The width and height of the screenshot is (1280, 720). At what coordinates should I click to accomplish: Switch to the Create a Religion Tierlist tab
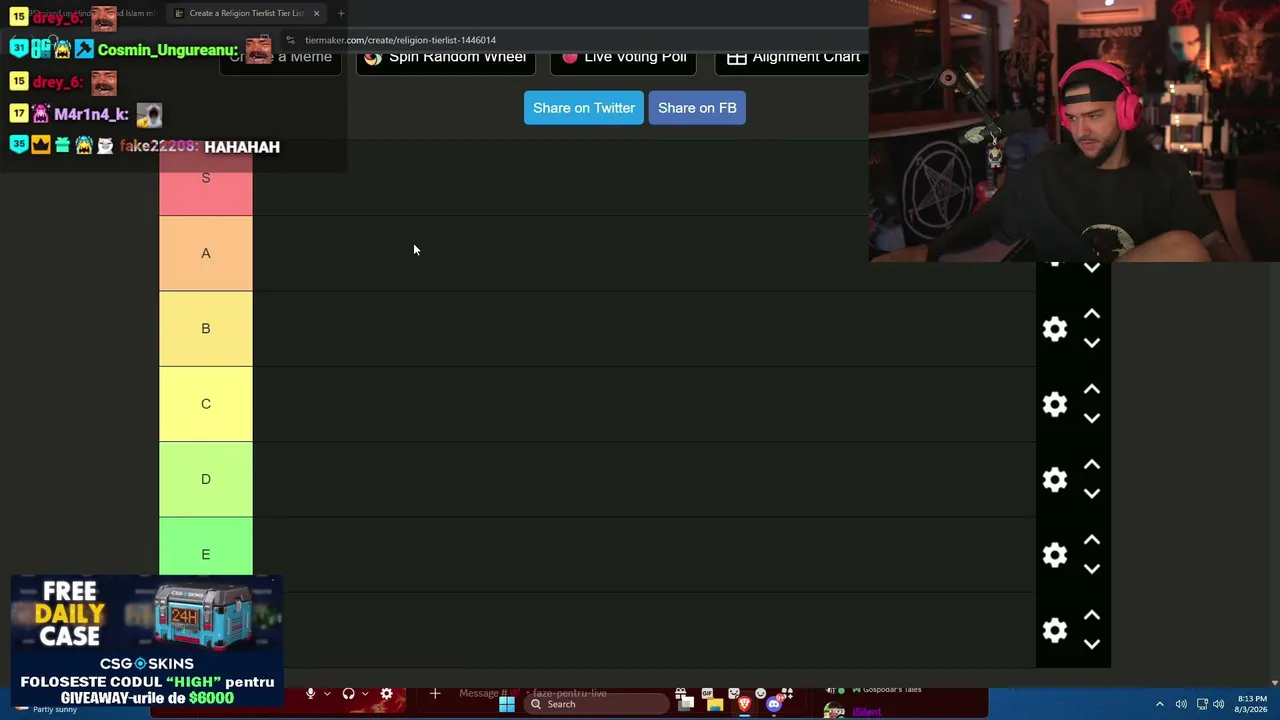click(x=246, y=13)
